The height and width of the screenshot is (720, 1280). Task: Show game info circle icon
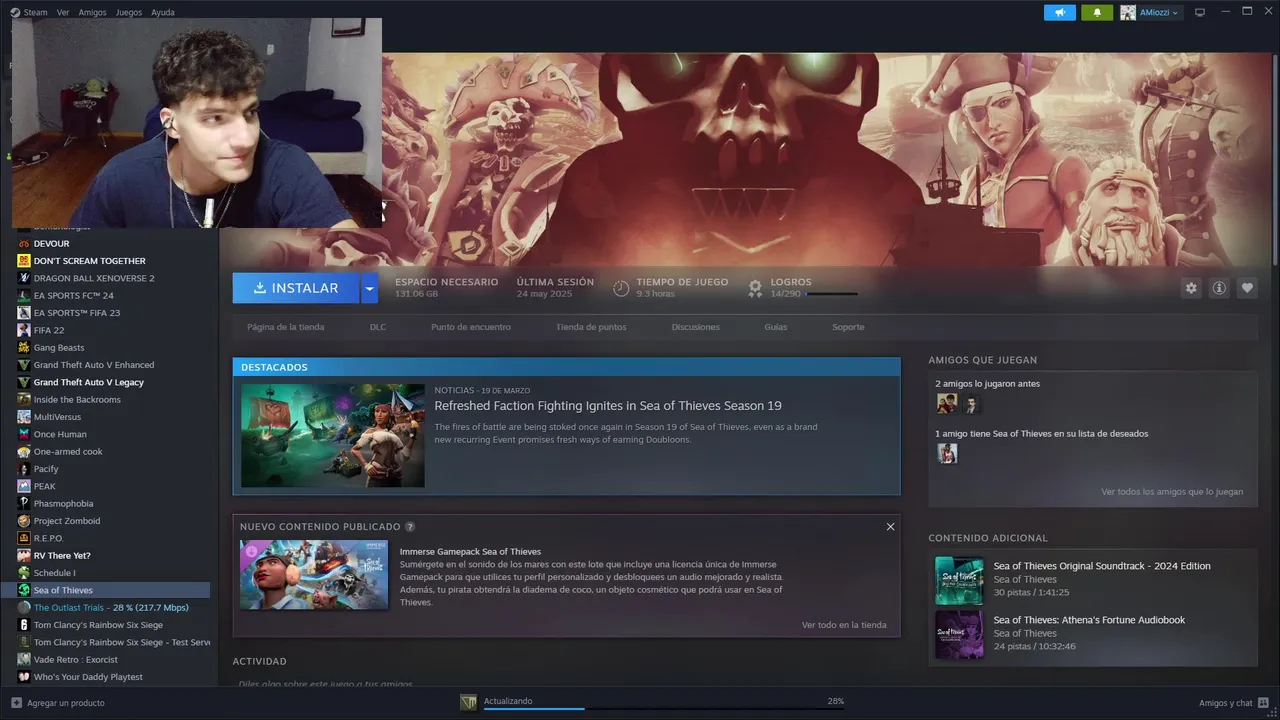point(1219,288)
